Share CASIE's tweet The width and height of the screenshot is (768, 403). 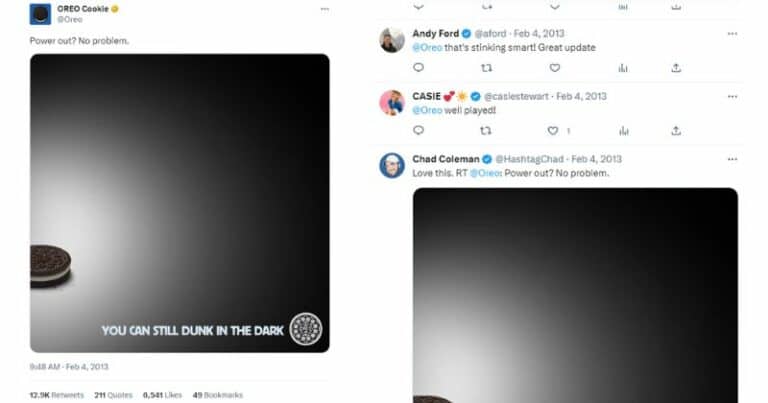(x=676, y=131)
